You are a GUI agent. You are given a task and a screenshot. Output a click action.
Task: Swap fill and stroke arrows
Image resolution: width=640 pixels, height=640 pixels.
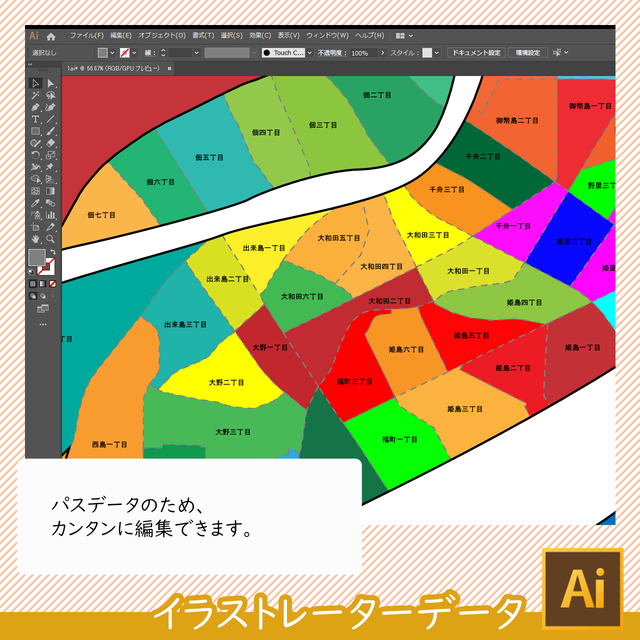53,252
